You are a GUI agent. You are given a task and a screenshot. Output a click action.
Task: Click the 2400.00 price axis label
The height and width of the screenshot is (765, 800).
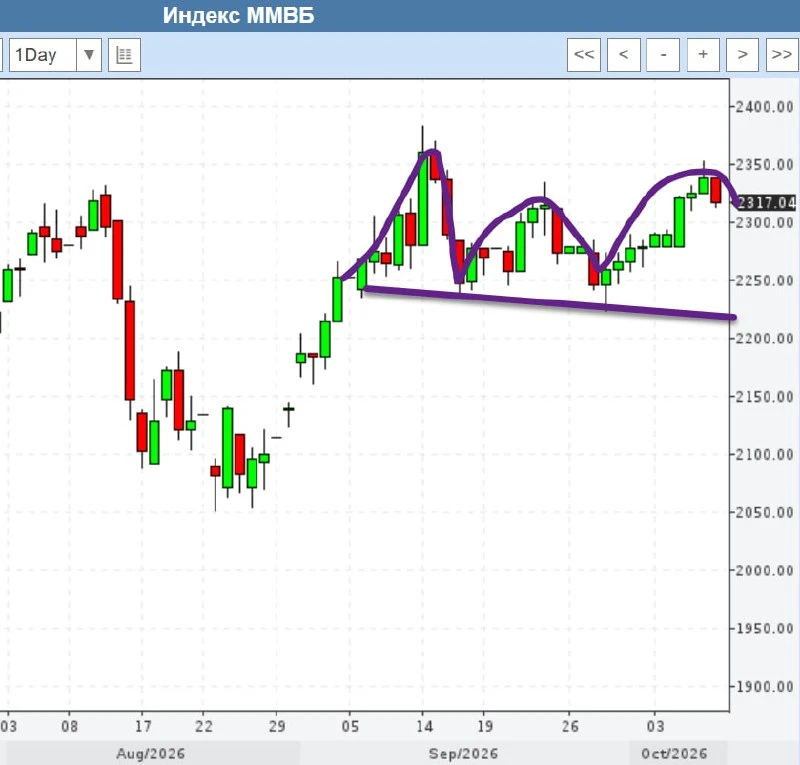(x=764, y=107)
